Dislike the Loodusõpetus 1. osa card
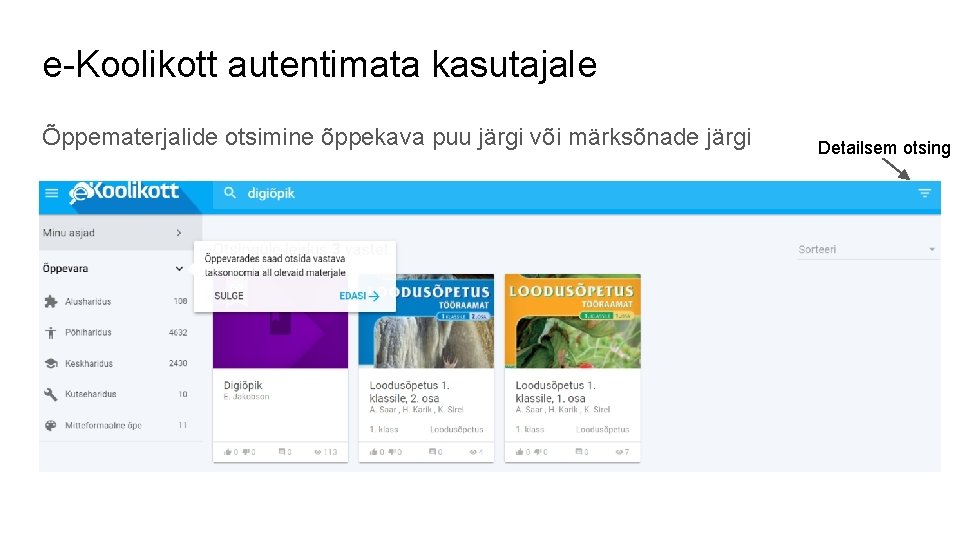Screen dimensions: 960x540 pyautogui.click(x=540, y=452)
